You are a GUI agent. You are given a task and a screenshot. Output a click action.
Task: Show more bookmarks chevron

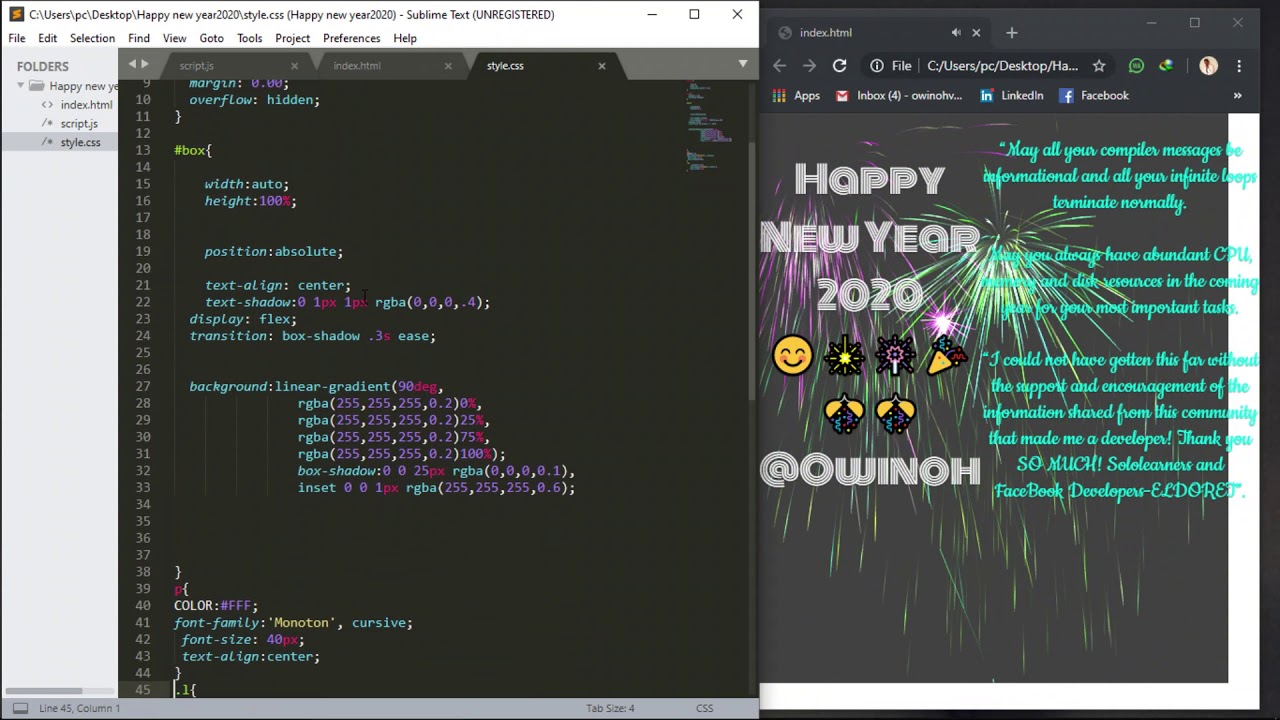1237,95
